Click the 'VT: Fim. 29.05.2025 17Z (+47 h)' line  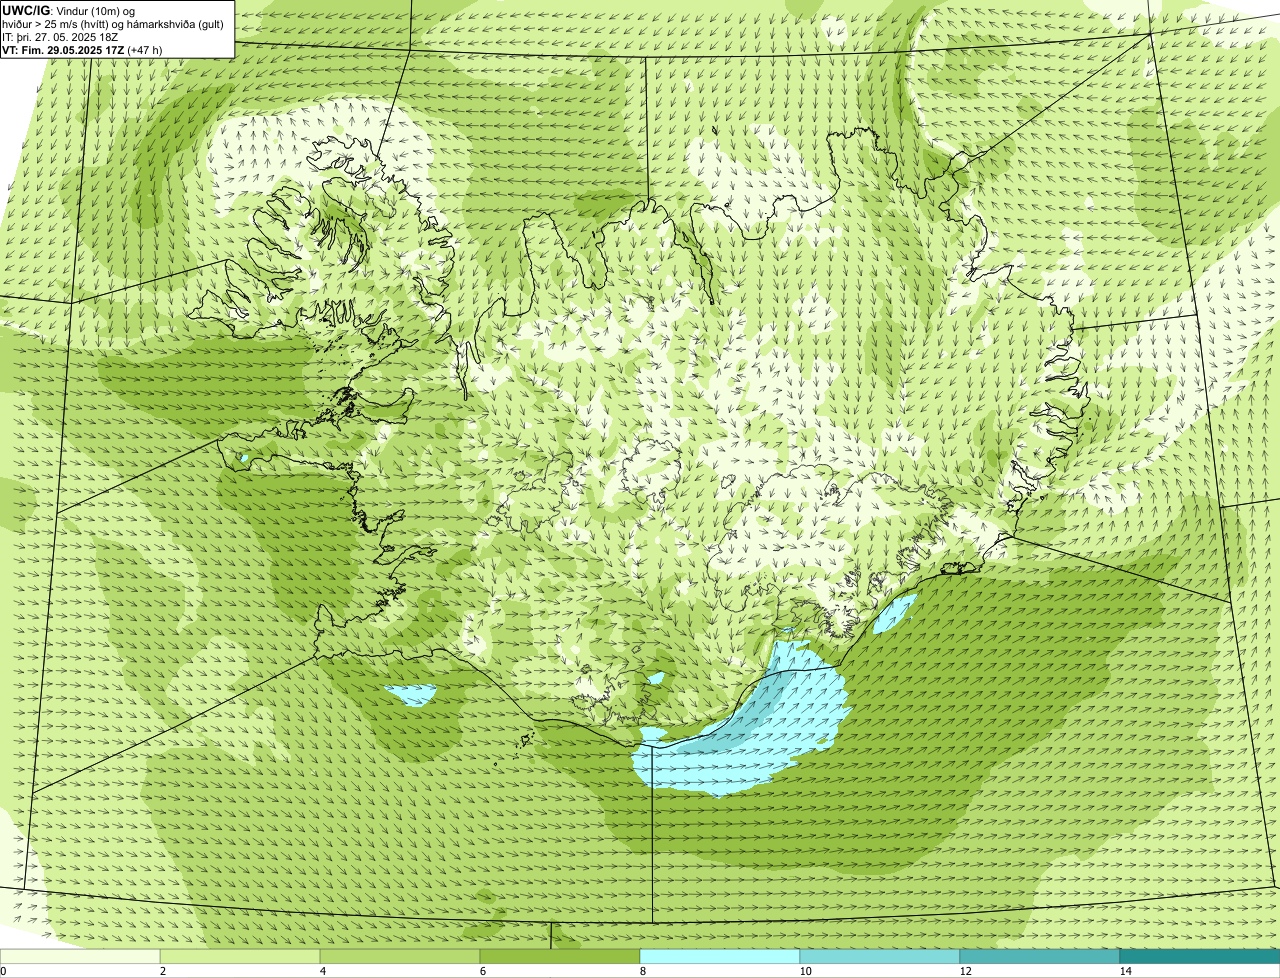pyautogui.click(x=83, y=48)
